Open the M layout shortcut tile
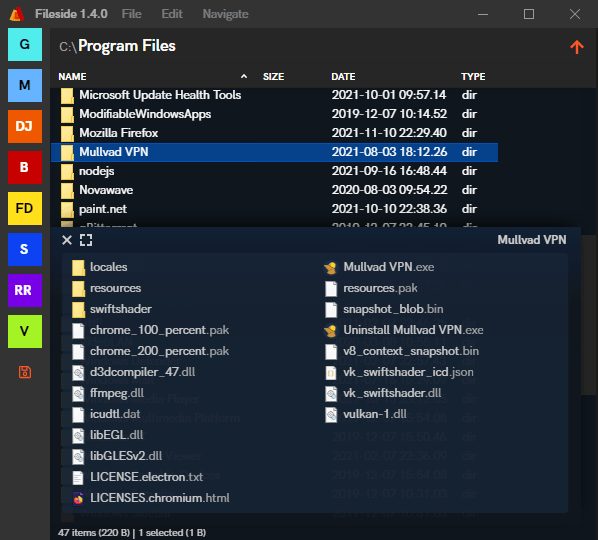The width and height of the screenshot is (598, 540). tap(25, 85)
